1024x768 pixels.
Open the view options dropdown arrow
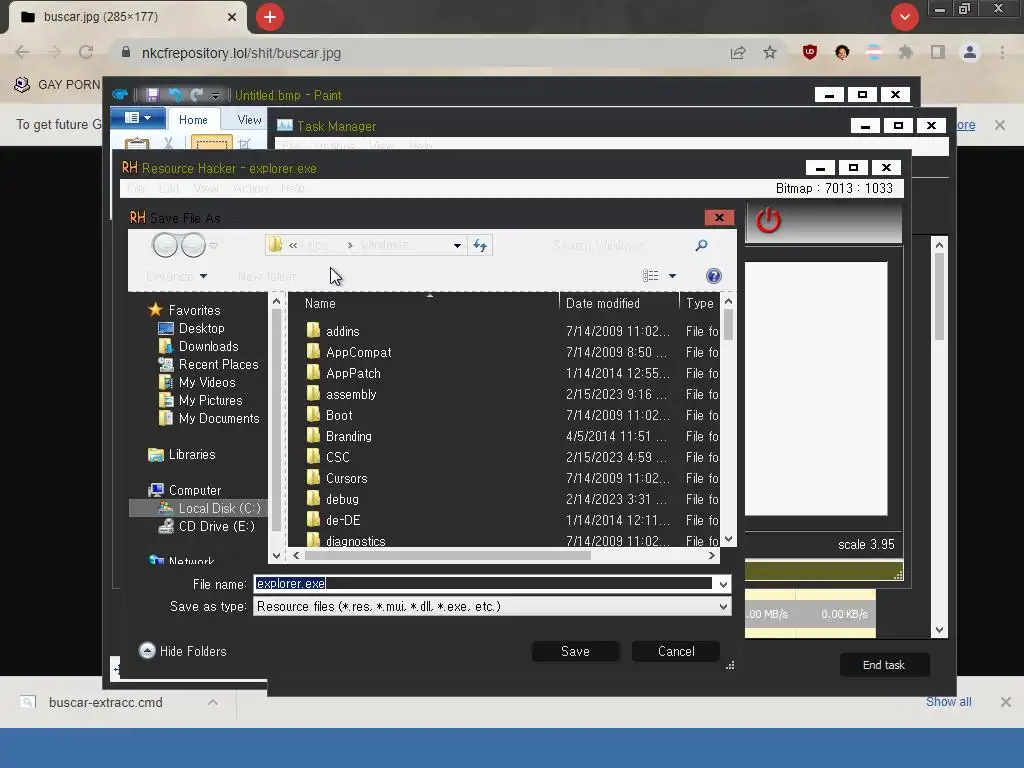(672, 276)
